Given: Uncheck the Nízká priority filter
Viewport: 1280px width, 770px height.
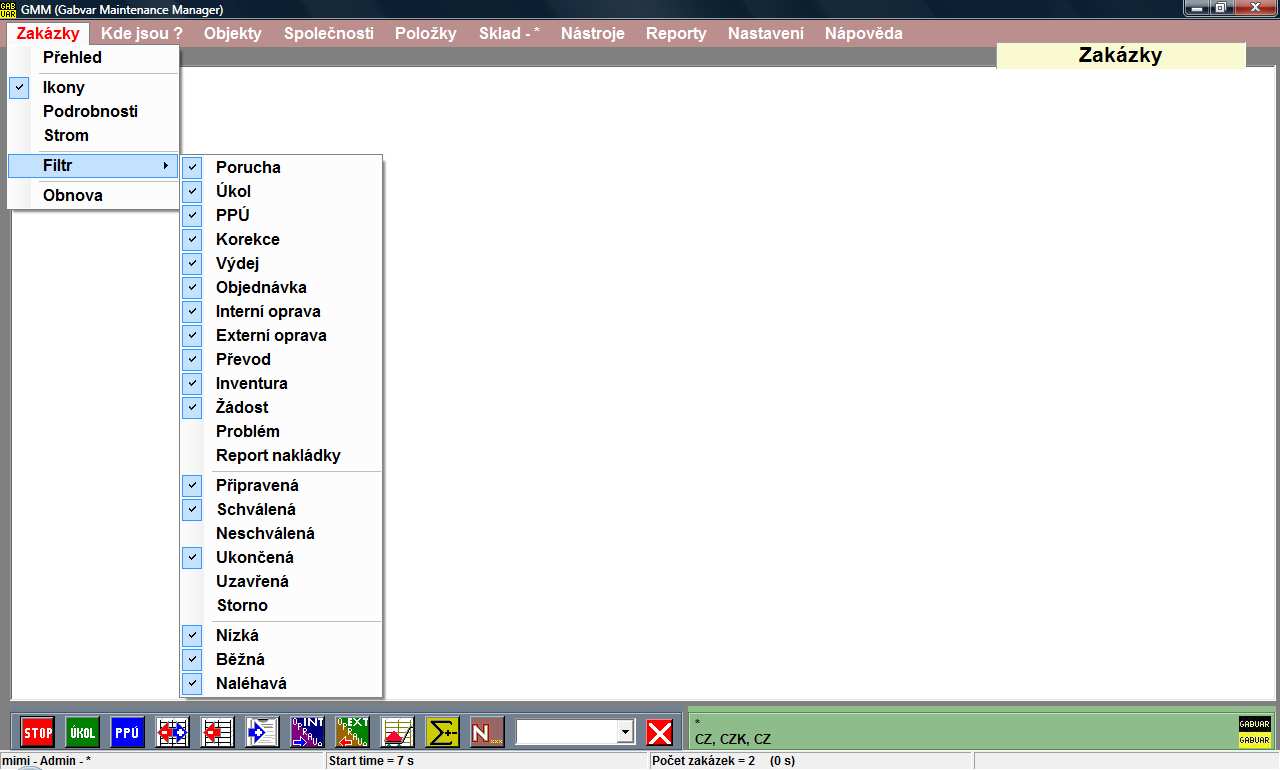Looking at the screenshot, I should coord(282,635).
